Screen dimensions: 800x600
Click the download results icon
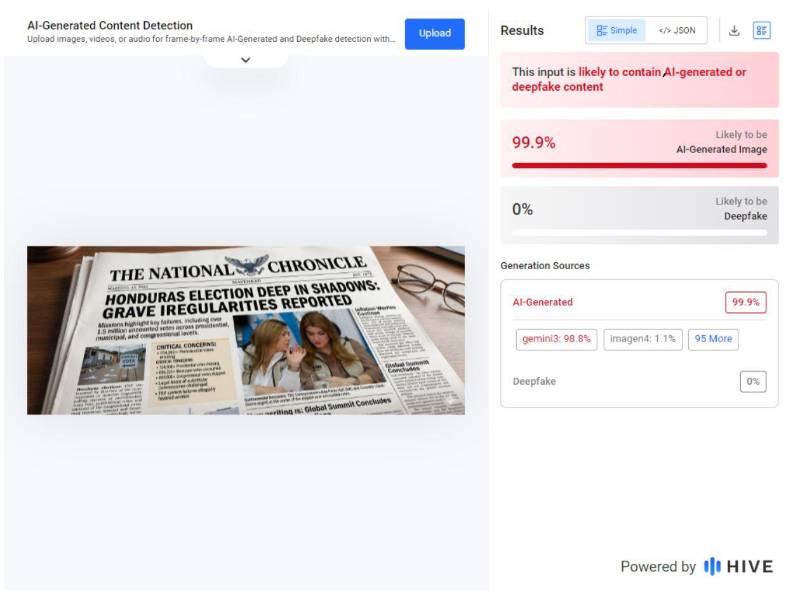pyautogui.click(x=734, y=31)
